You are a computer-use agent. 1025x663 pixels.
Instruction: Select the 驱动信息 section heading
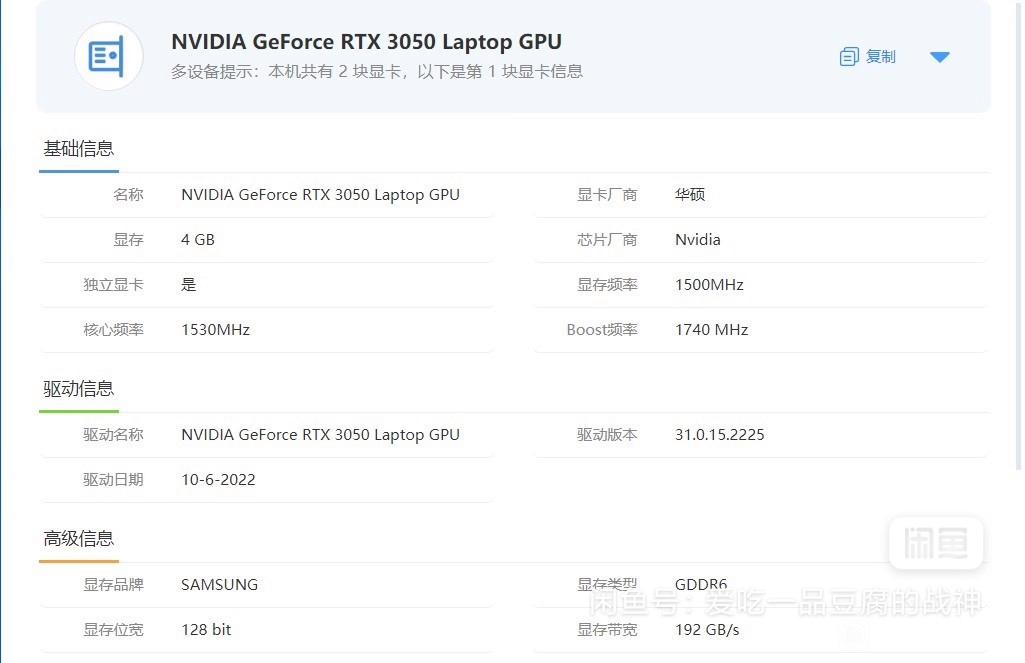click(x=78, y=389)
